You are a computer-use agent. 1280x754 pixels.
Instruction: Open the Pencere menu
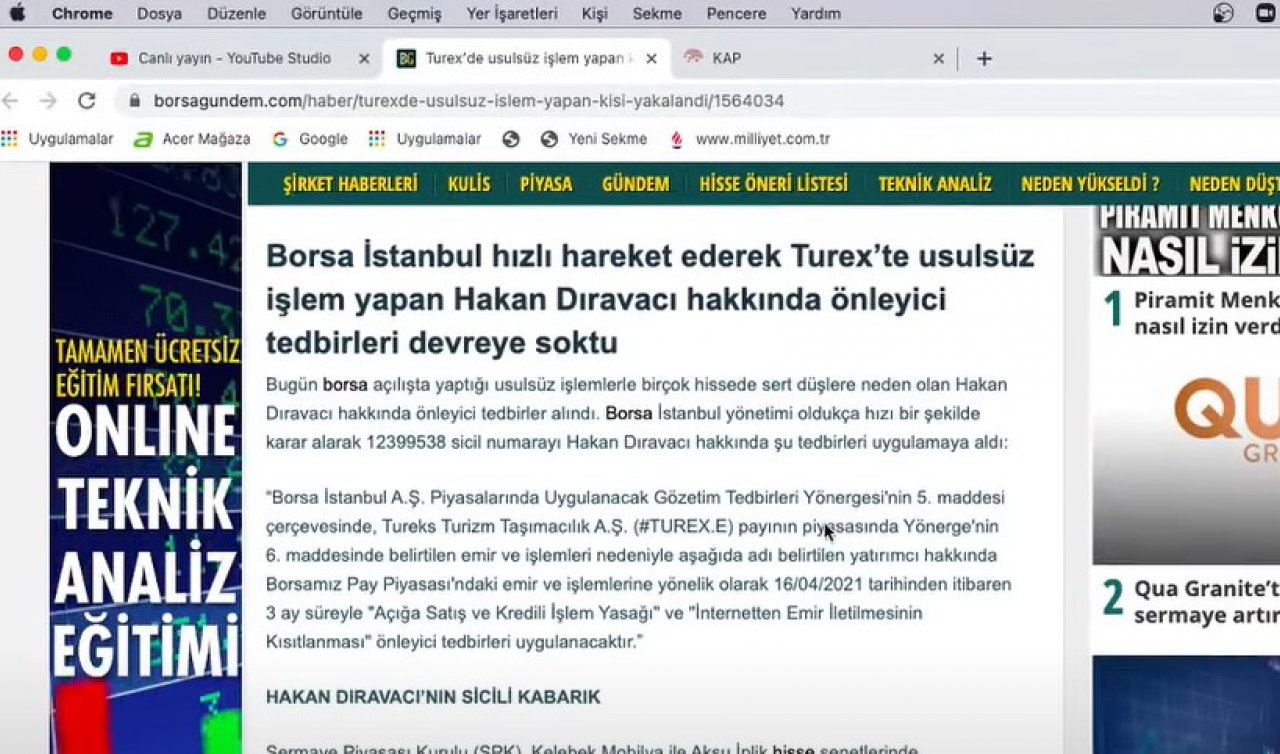736,14
